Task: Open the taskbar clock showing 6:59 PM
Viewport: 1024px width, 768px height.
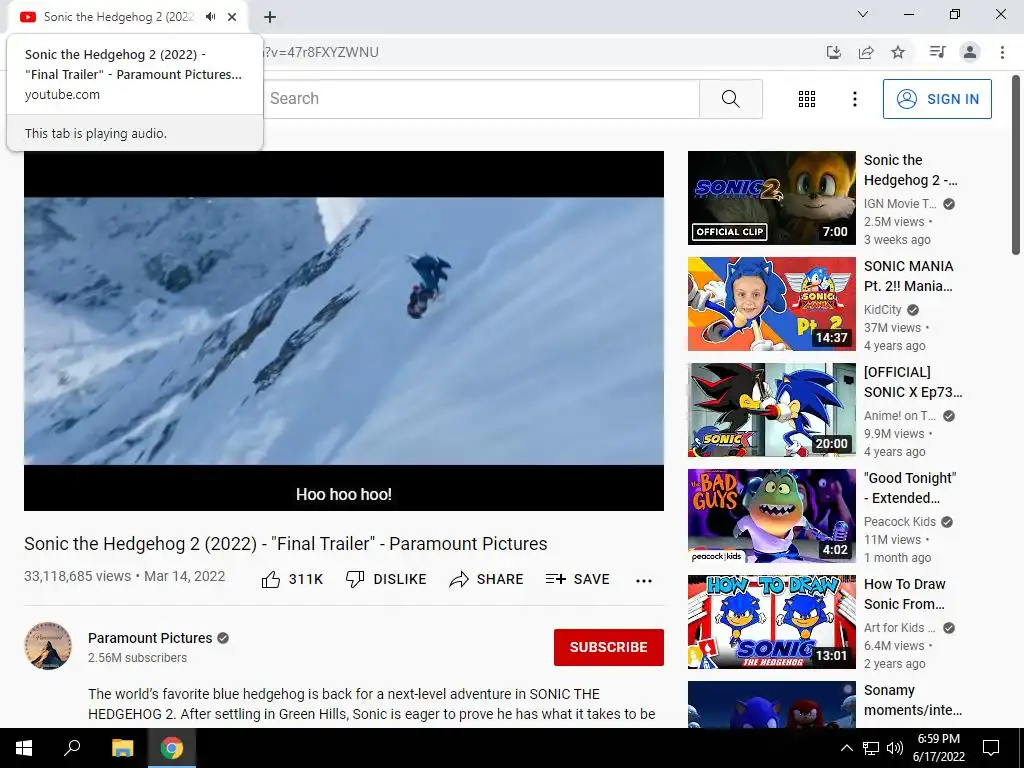Action: pos(938,748)
